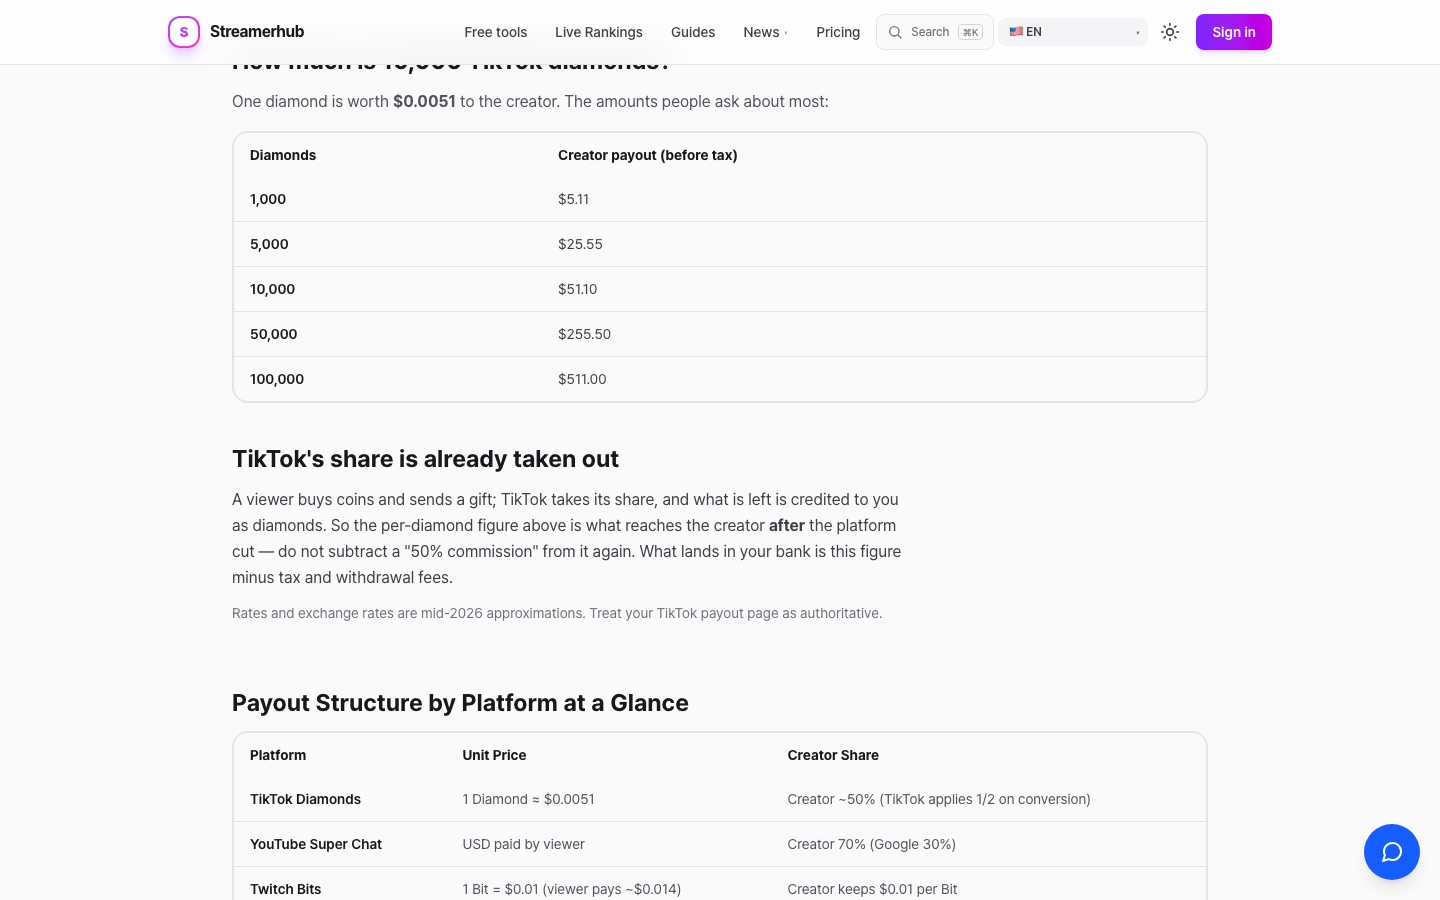Click the Creator ~50% TikTok share cell

pyautogui.click(x=939, y=799)
